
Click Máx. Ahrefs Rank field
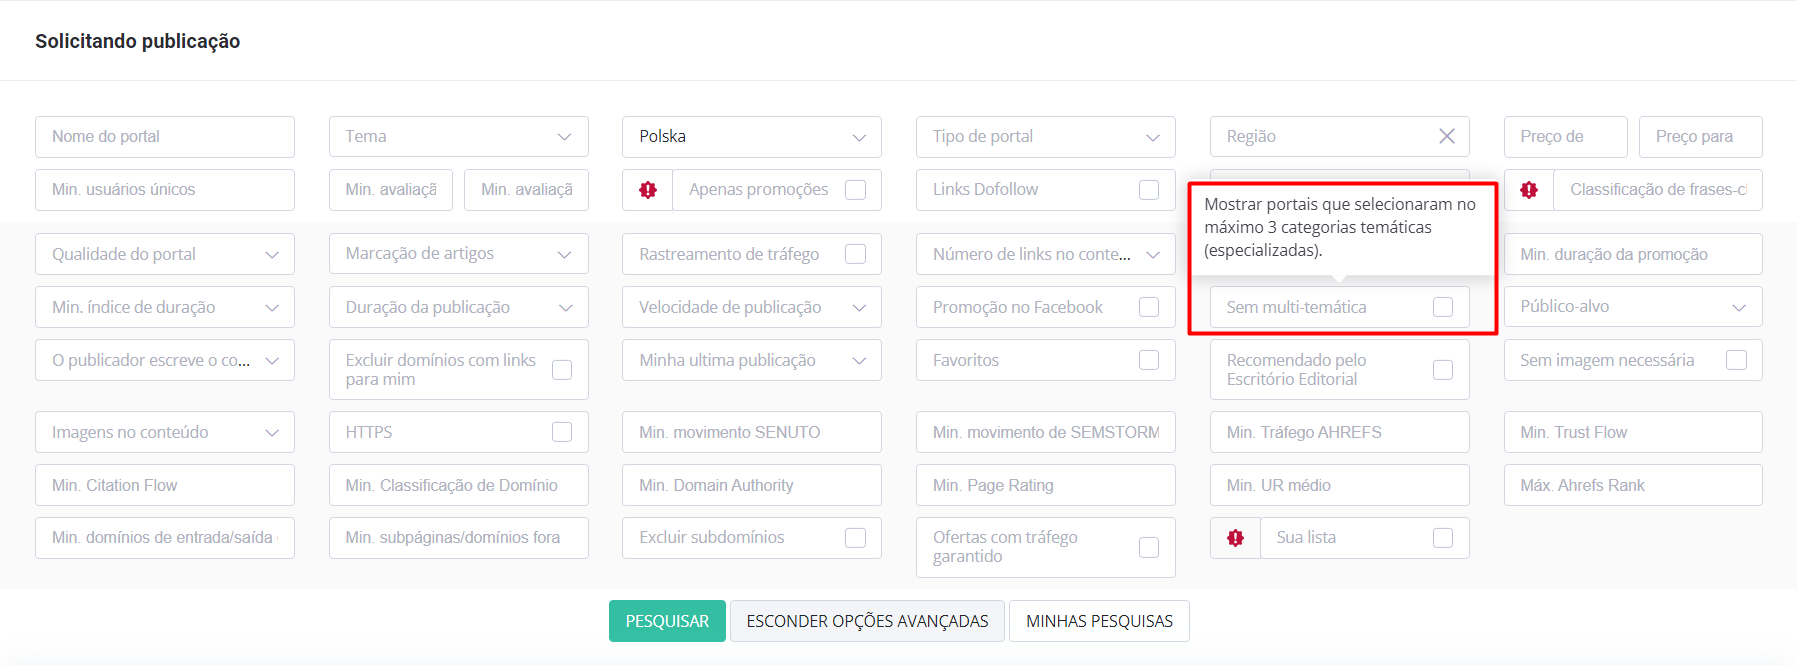click(1633, 485)
